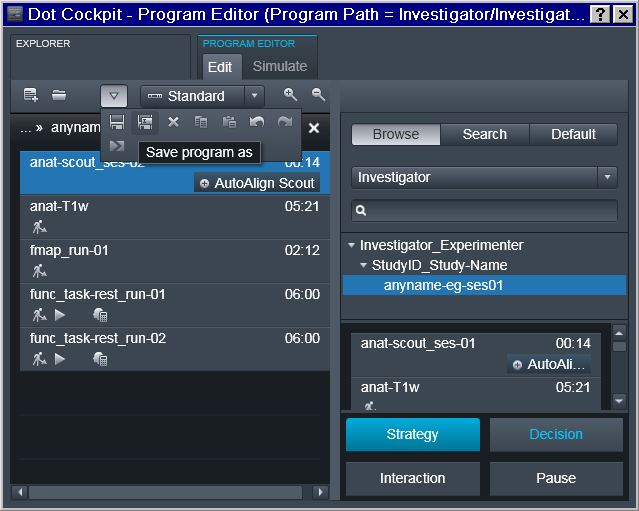Image resolution: width=639 pixels, height=511 pixels.
Task: Click person icon under func_task-rest_run-02
Action: point(40,359)
